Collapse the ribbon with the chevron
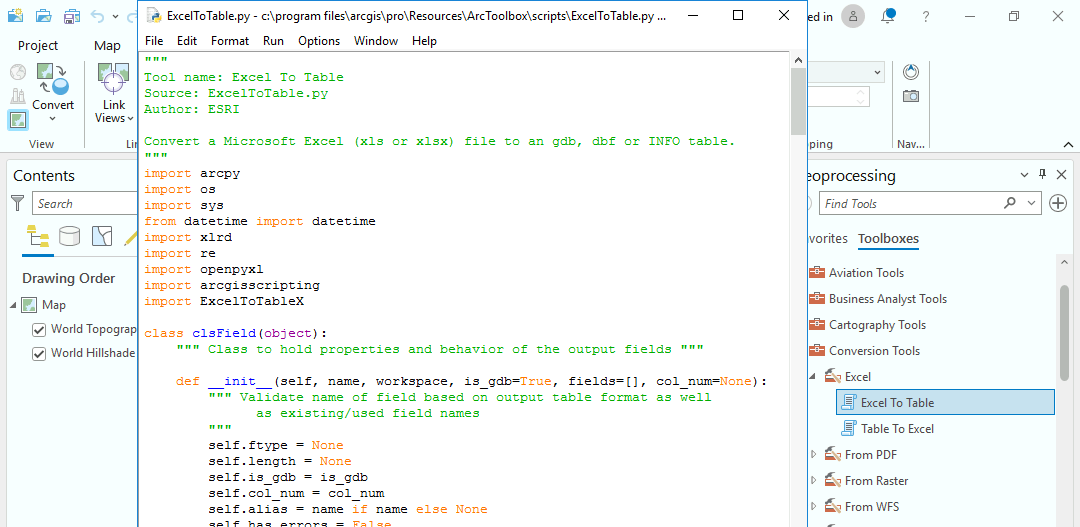Image resolution: width=1080 pixels, height=527 pixels. point(1068,144)
